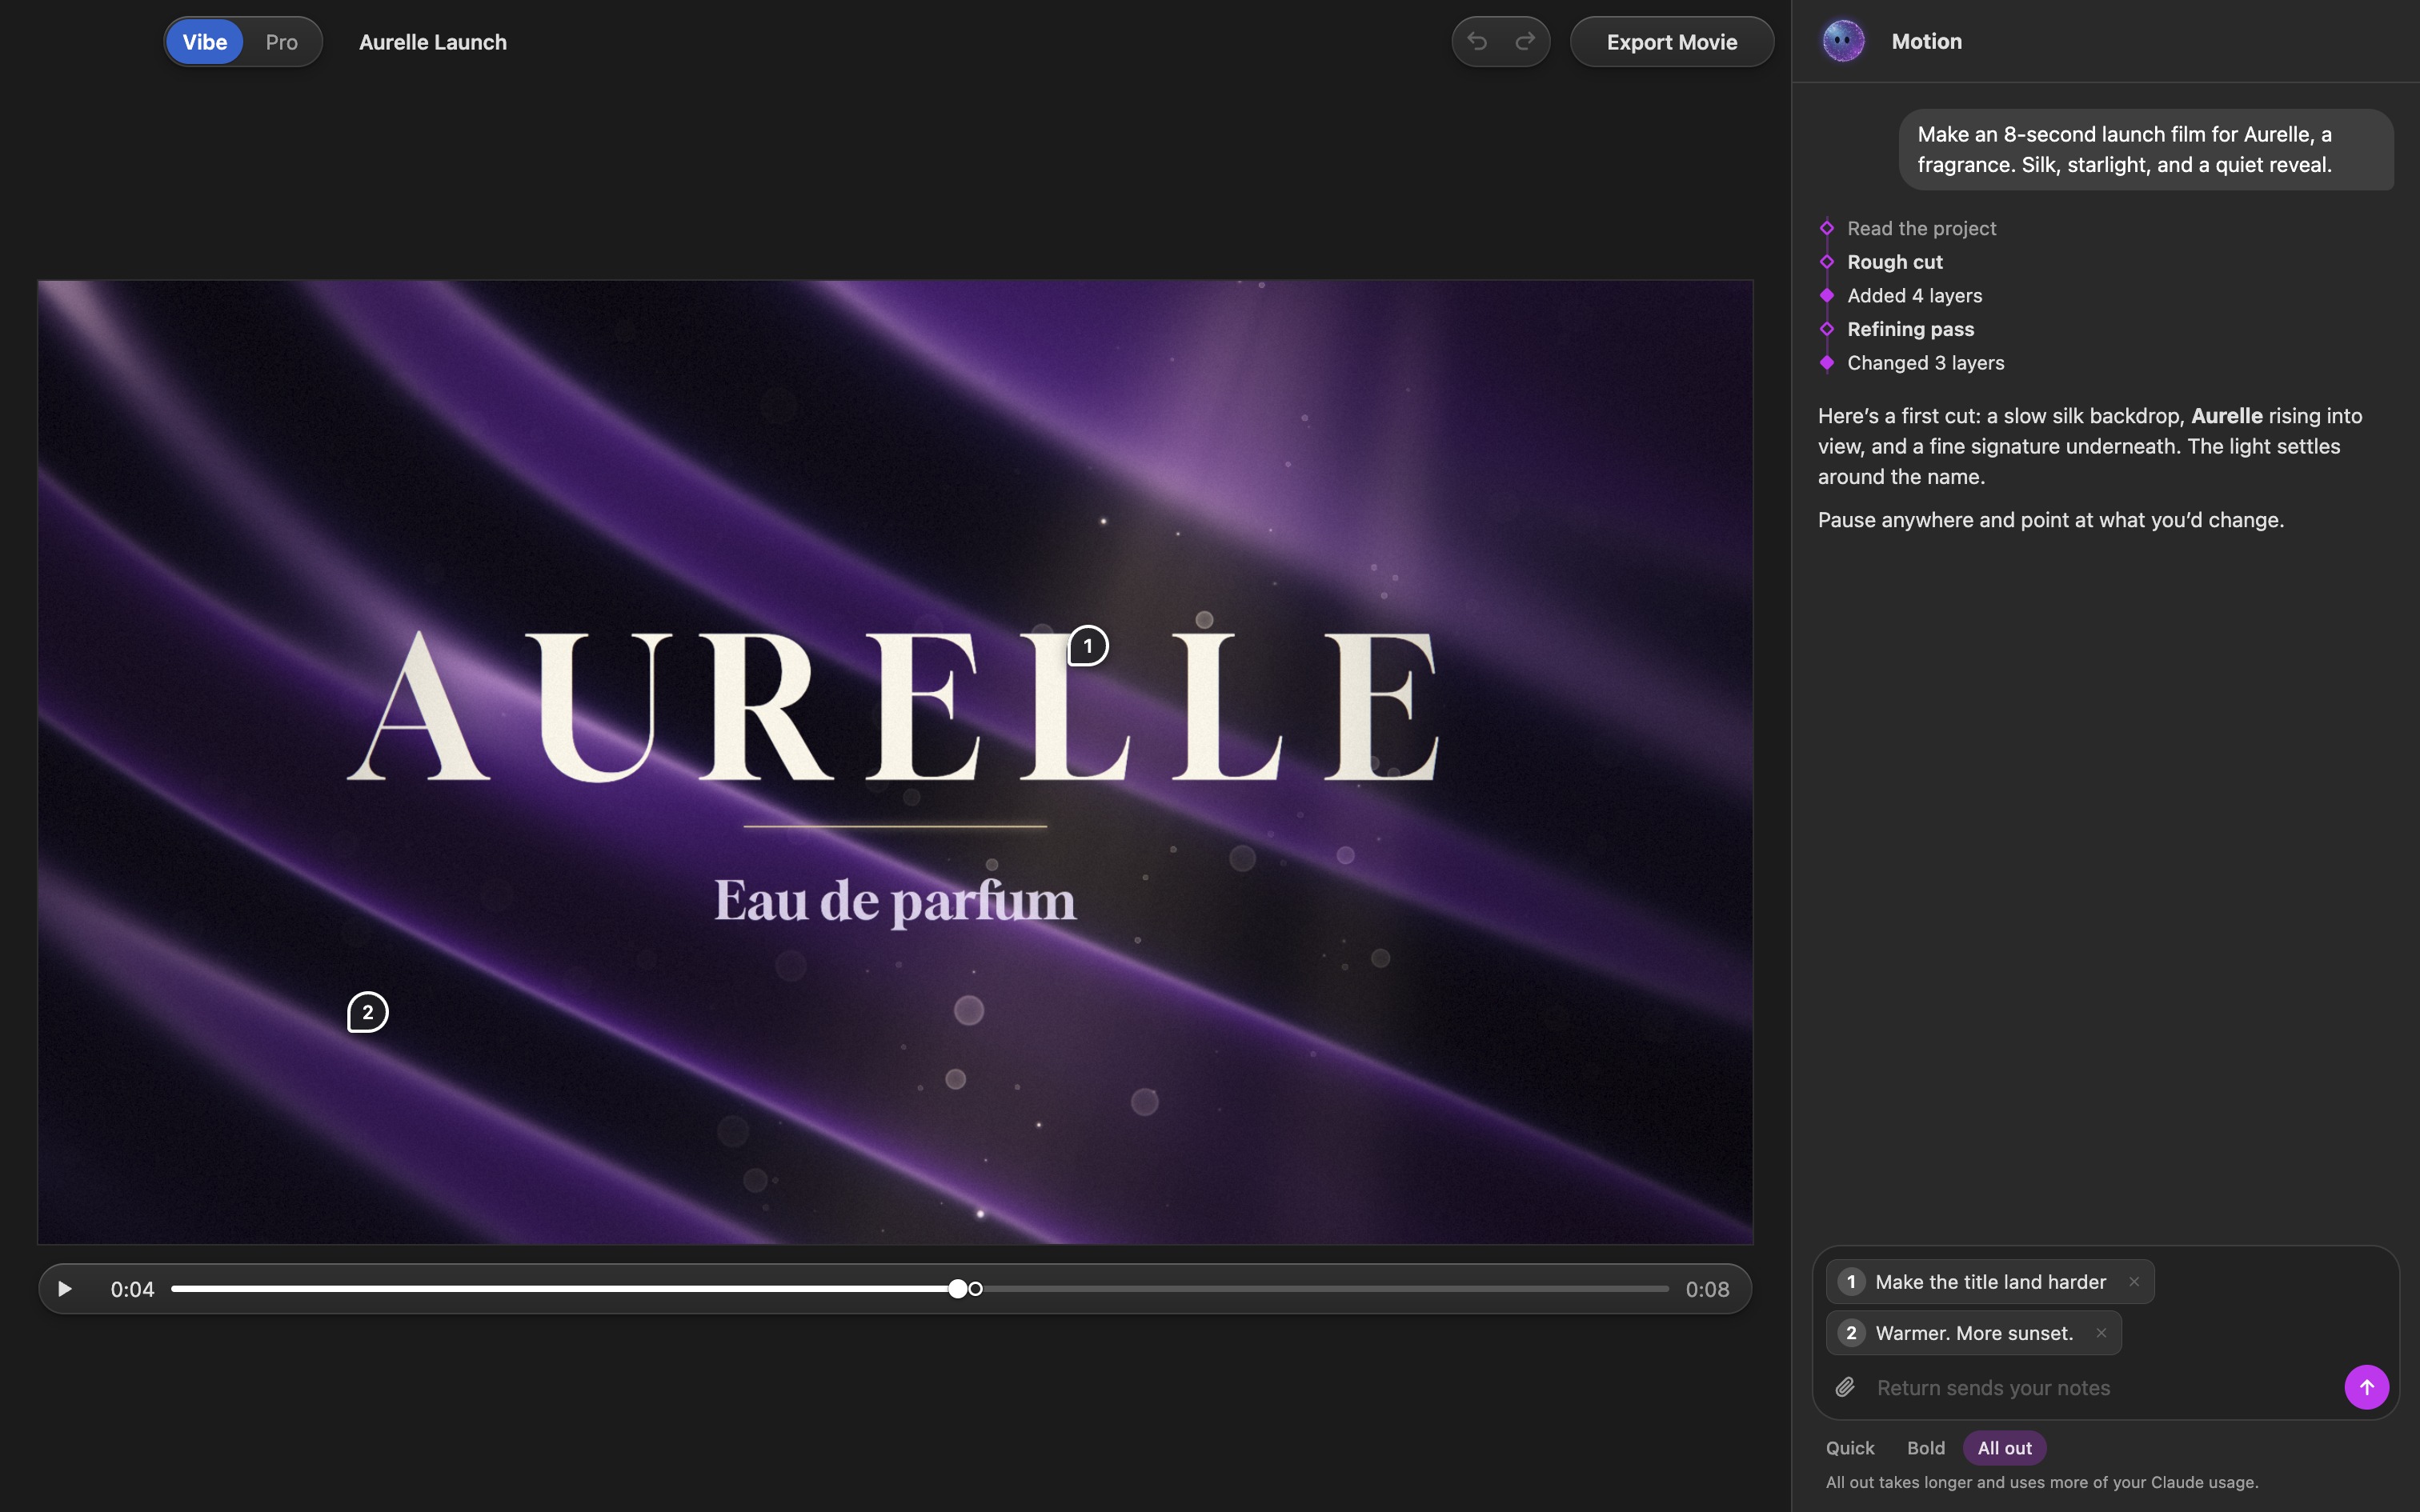Select the 'Warmer. More sunset.' note chip
Viewport: 2420px width, 1512px height.
pos(1973,1333)
